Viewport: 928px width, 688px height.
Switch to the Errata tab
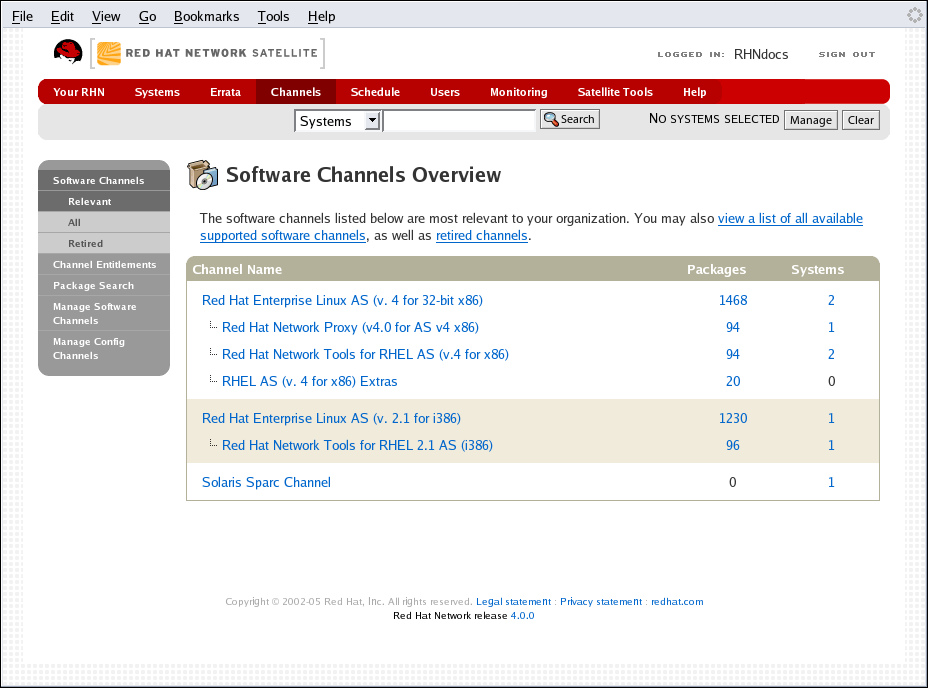point(225,92)
